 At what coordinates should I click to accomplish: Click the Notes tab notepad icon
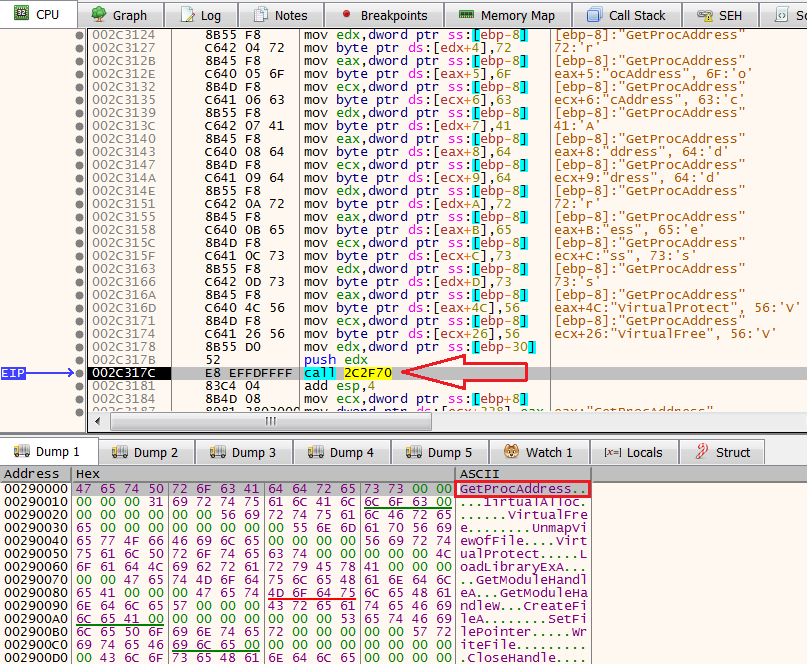261,14
